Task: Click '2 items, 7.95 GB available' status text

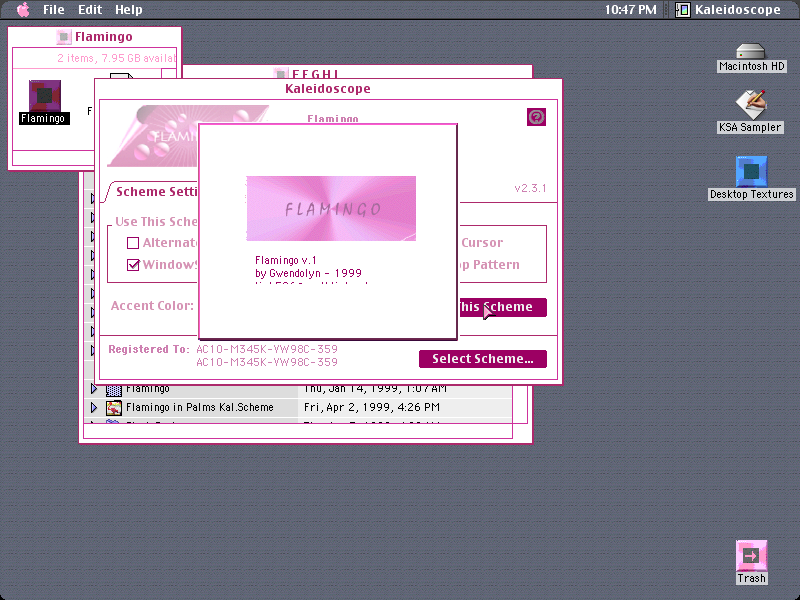Action: [117, 58]
